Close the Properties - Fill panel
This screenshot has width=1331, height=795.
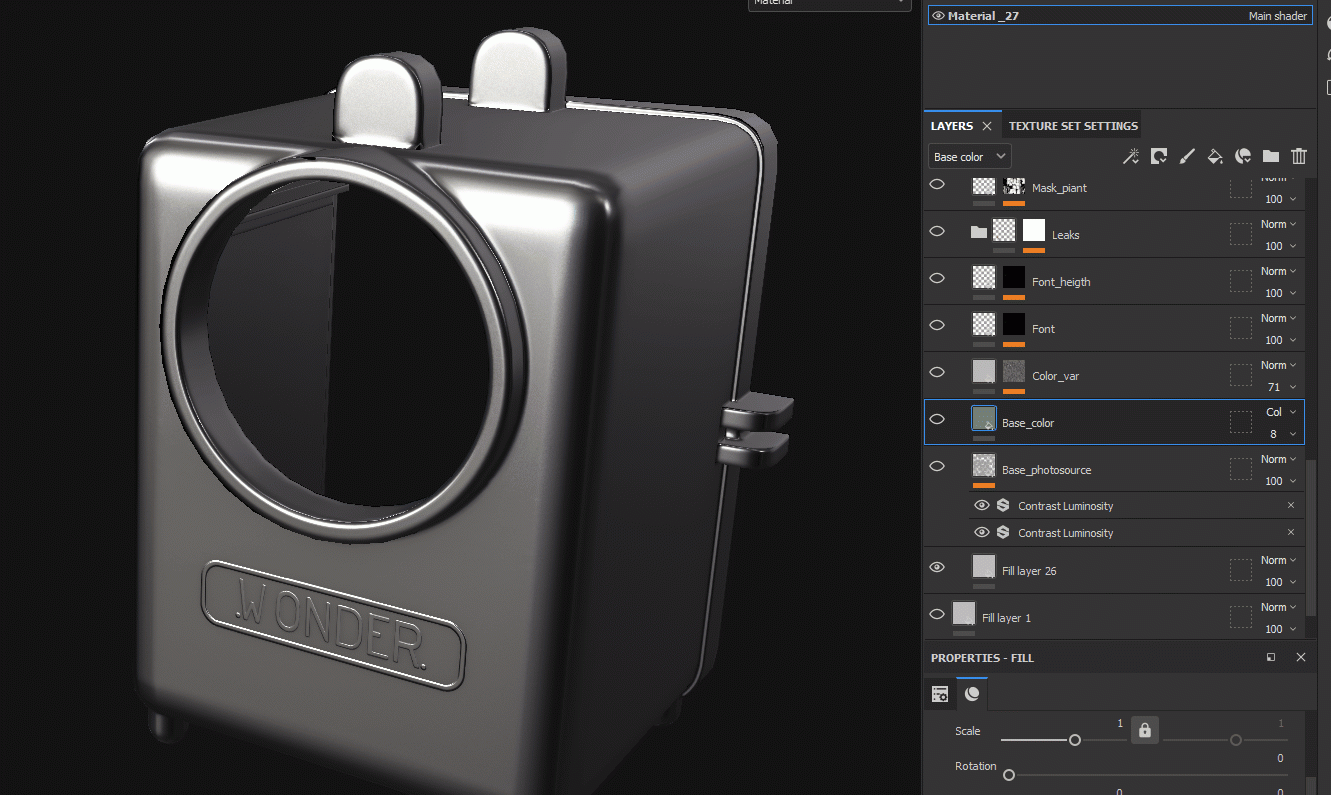1301,657
